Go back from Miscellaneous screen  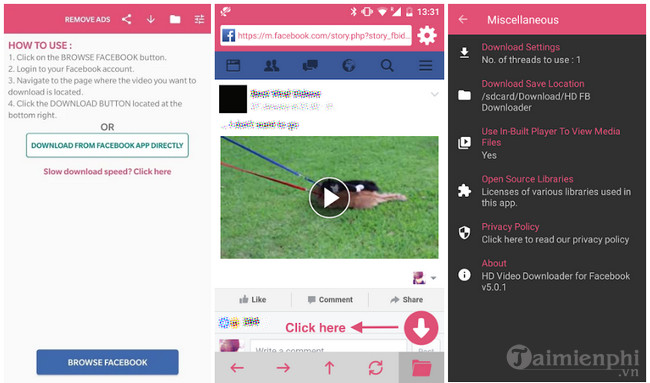[463, 19]
